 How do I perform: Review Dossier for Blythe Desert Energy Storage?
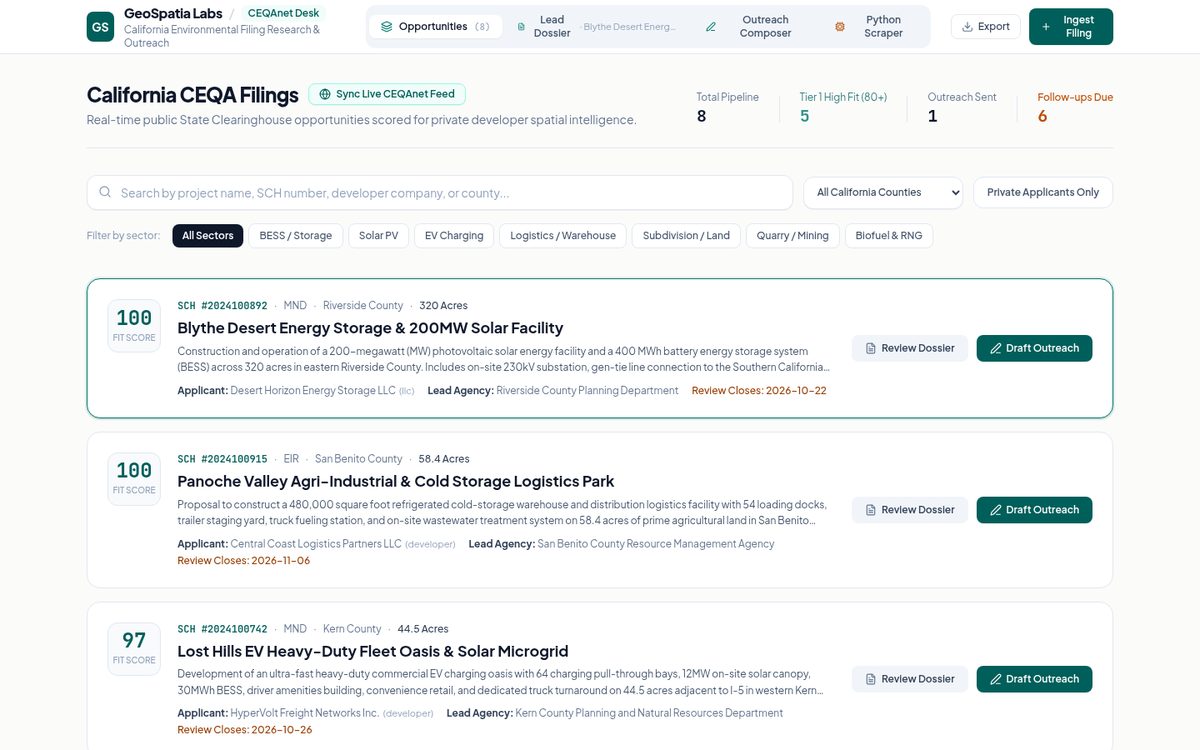click(910, 348)
